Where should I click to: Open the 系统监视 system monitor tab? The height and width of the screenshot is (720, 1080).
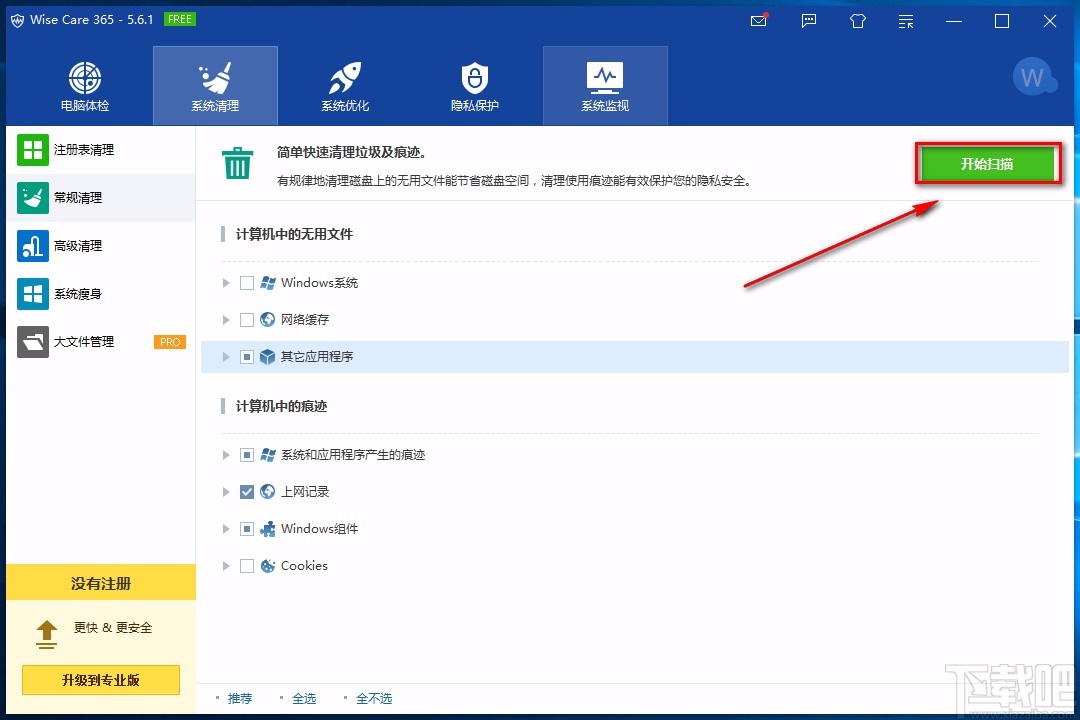(605, 86)
